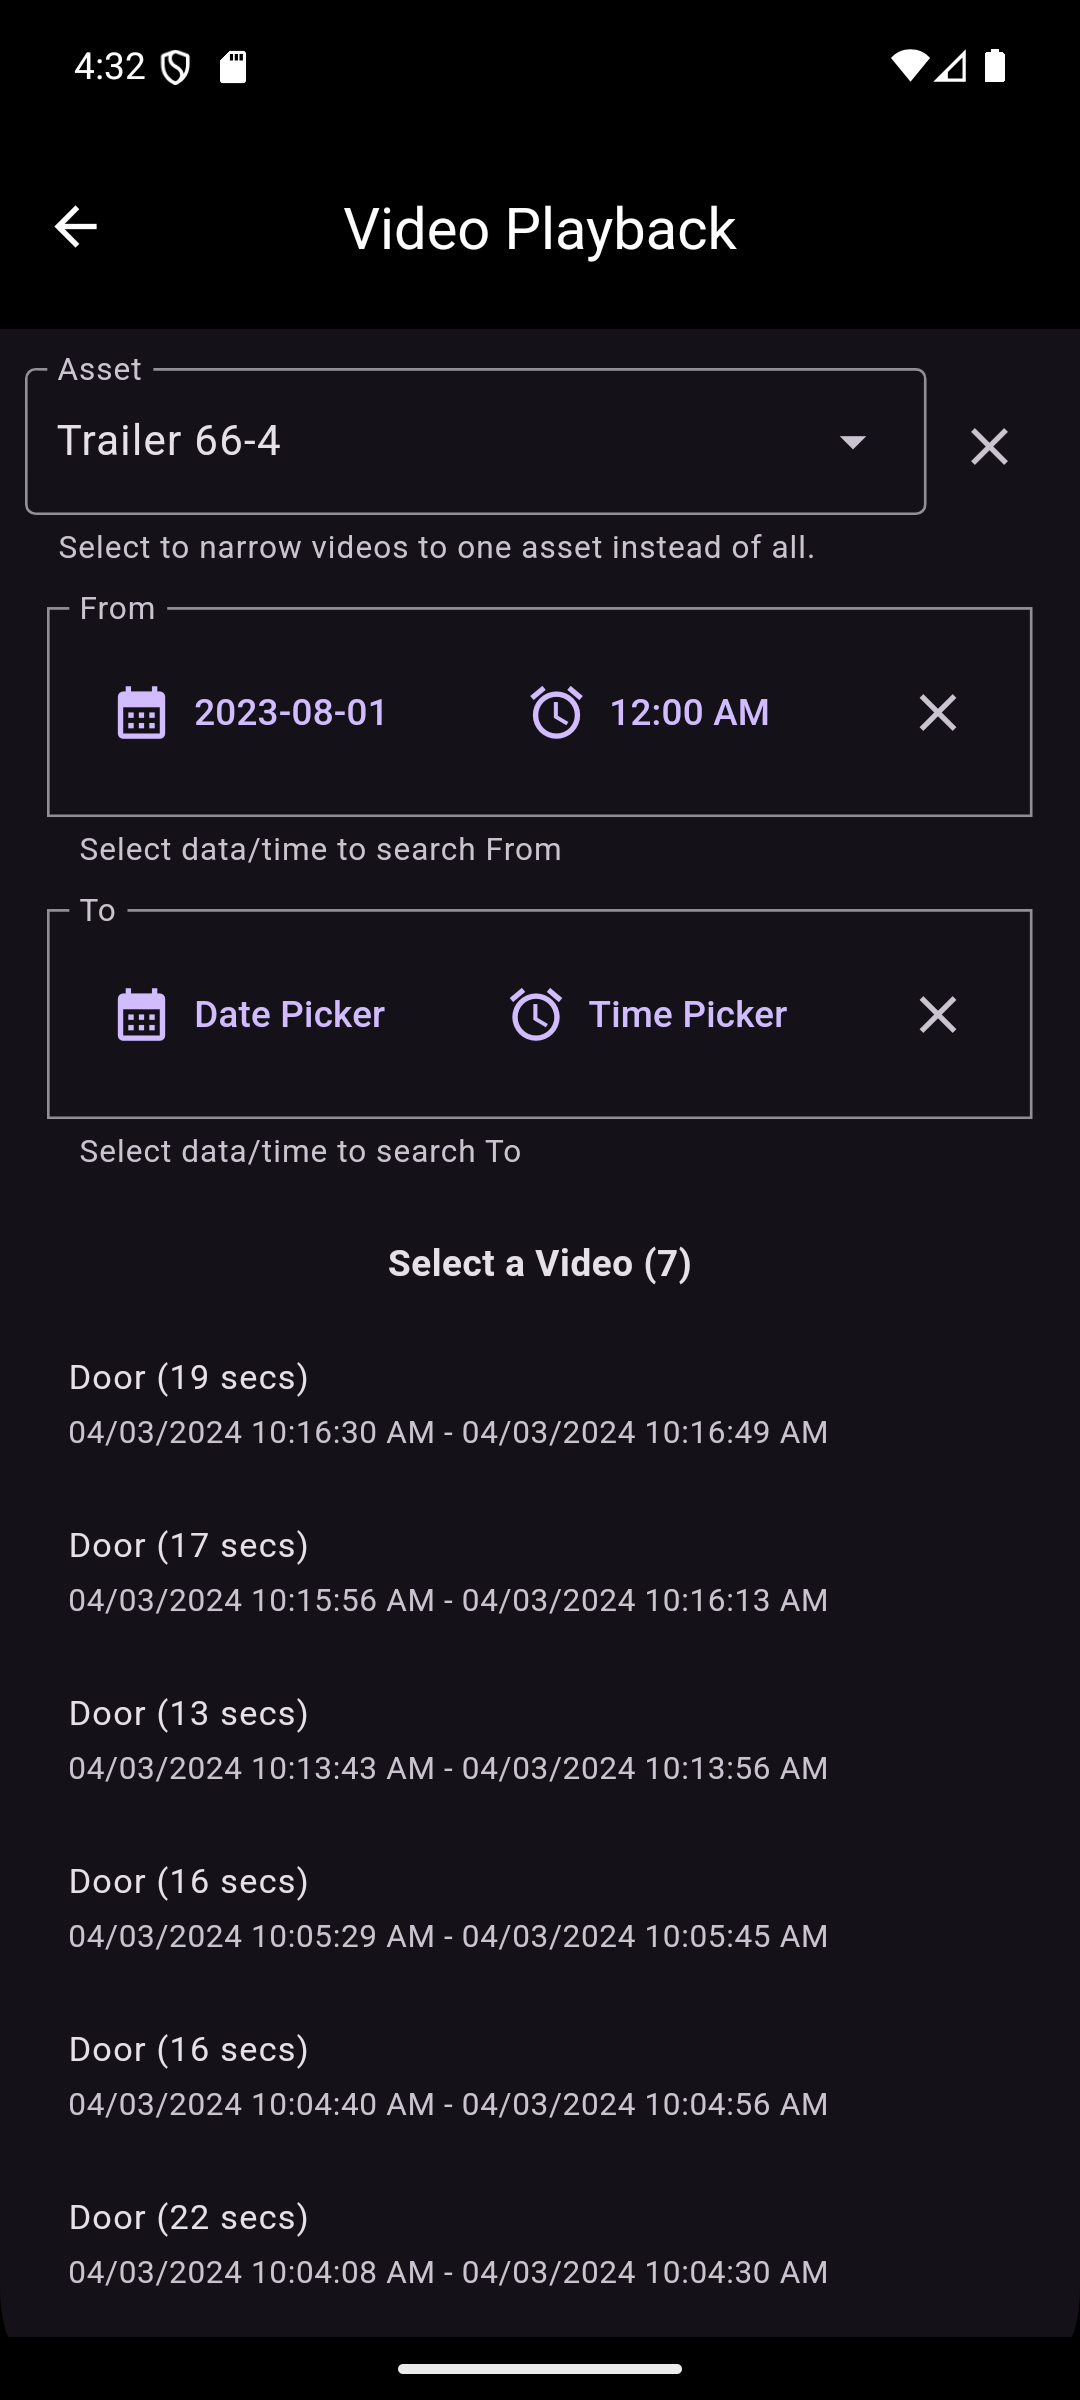Change the From date 2023-08-01
The image size is (1080, 2400).
[290, 713]
